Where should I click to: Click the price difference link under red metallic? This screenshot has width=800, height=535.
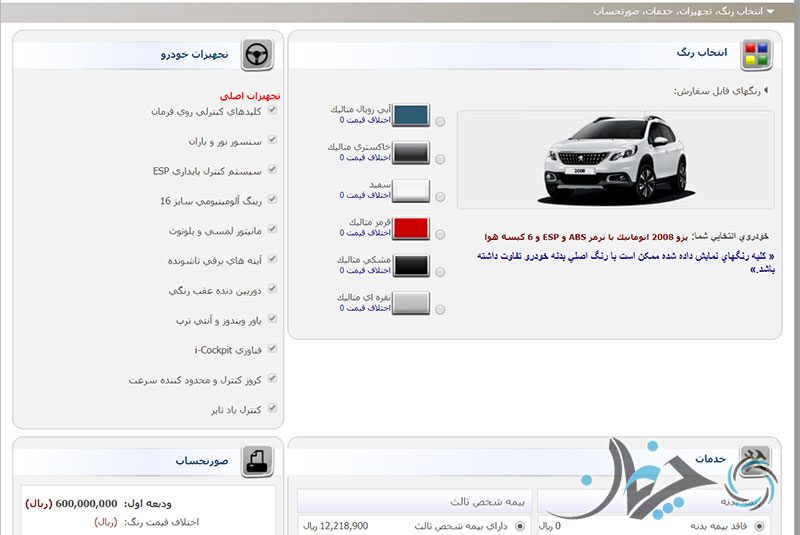click(356, 233)
